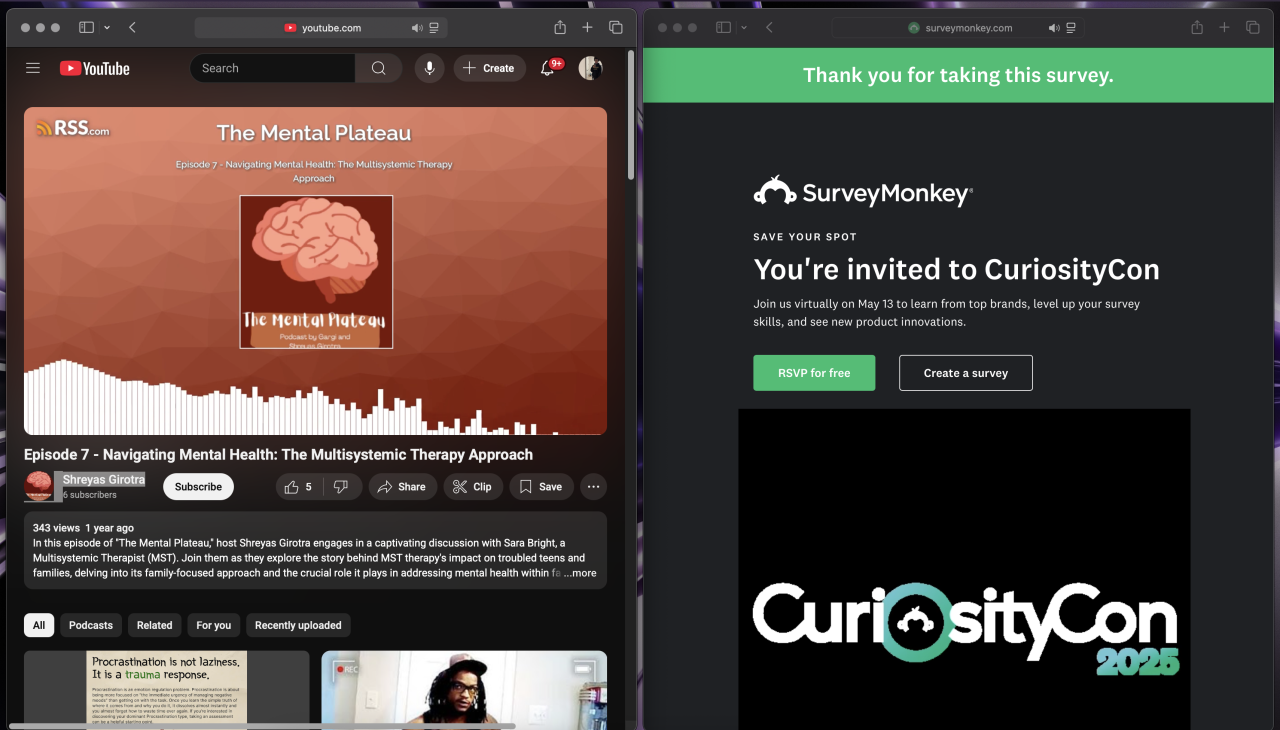The image size is (1280, 730).
Task: Show sidebar in the SurveyMonkey Safari window
Action: coord(723,28)
